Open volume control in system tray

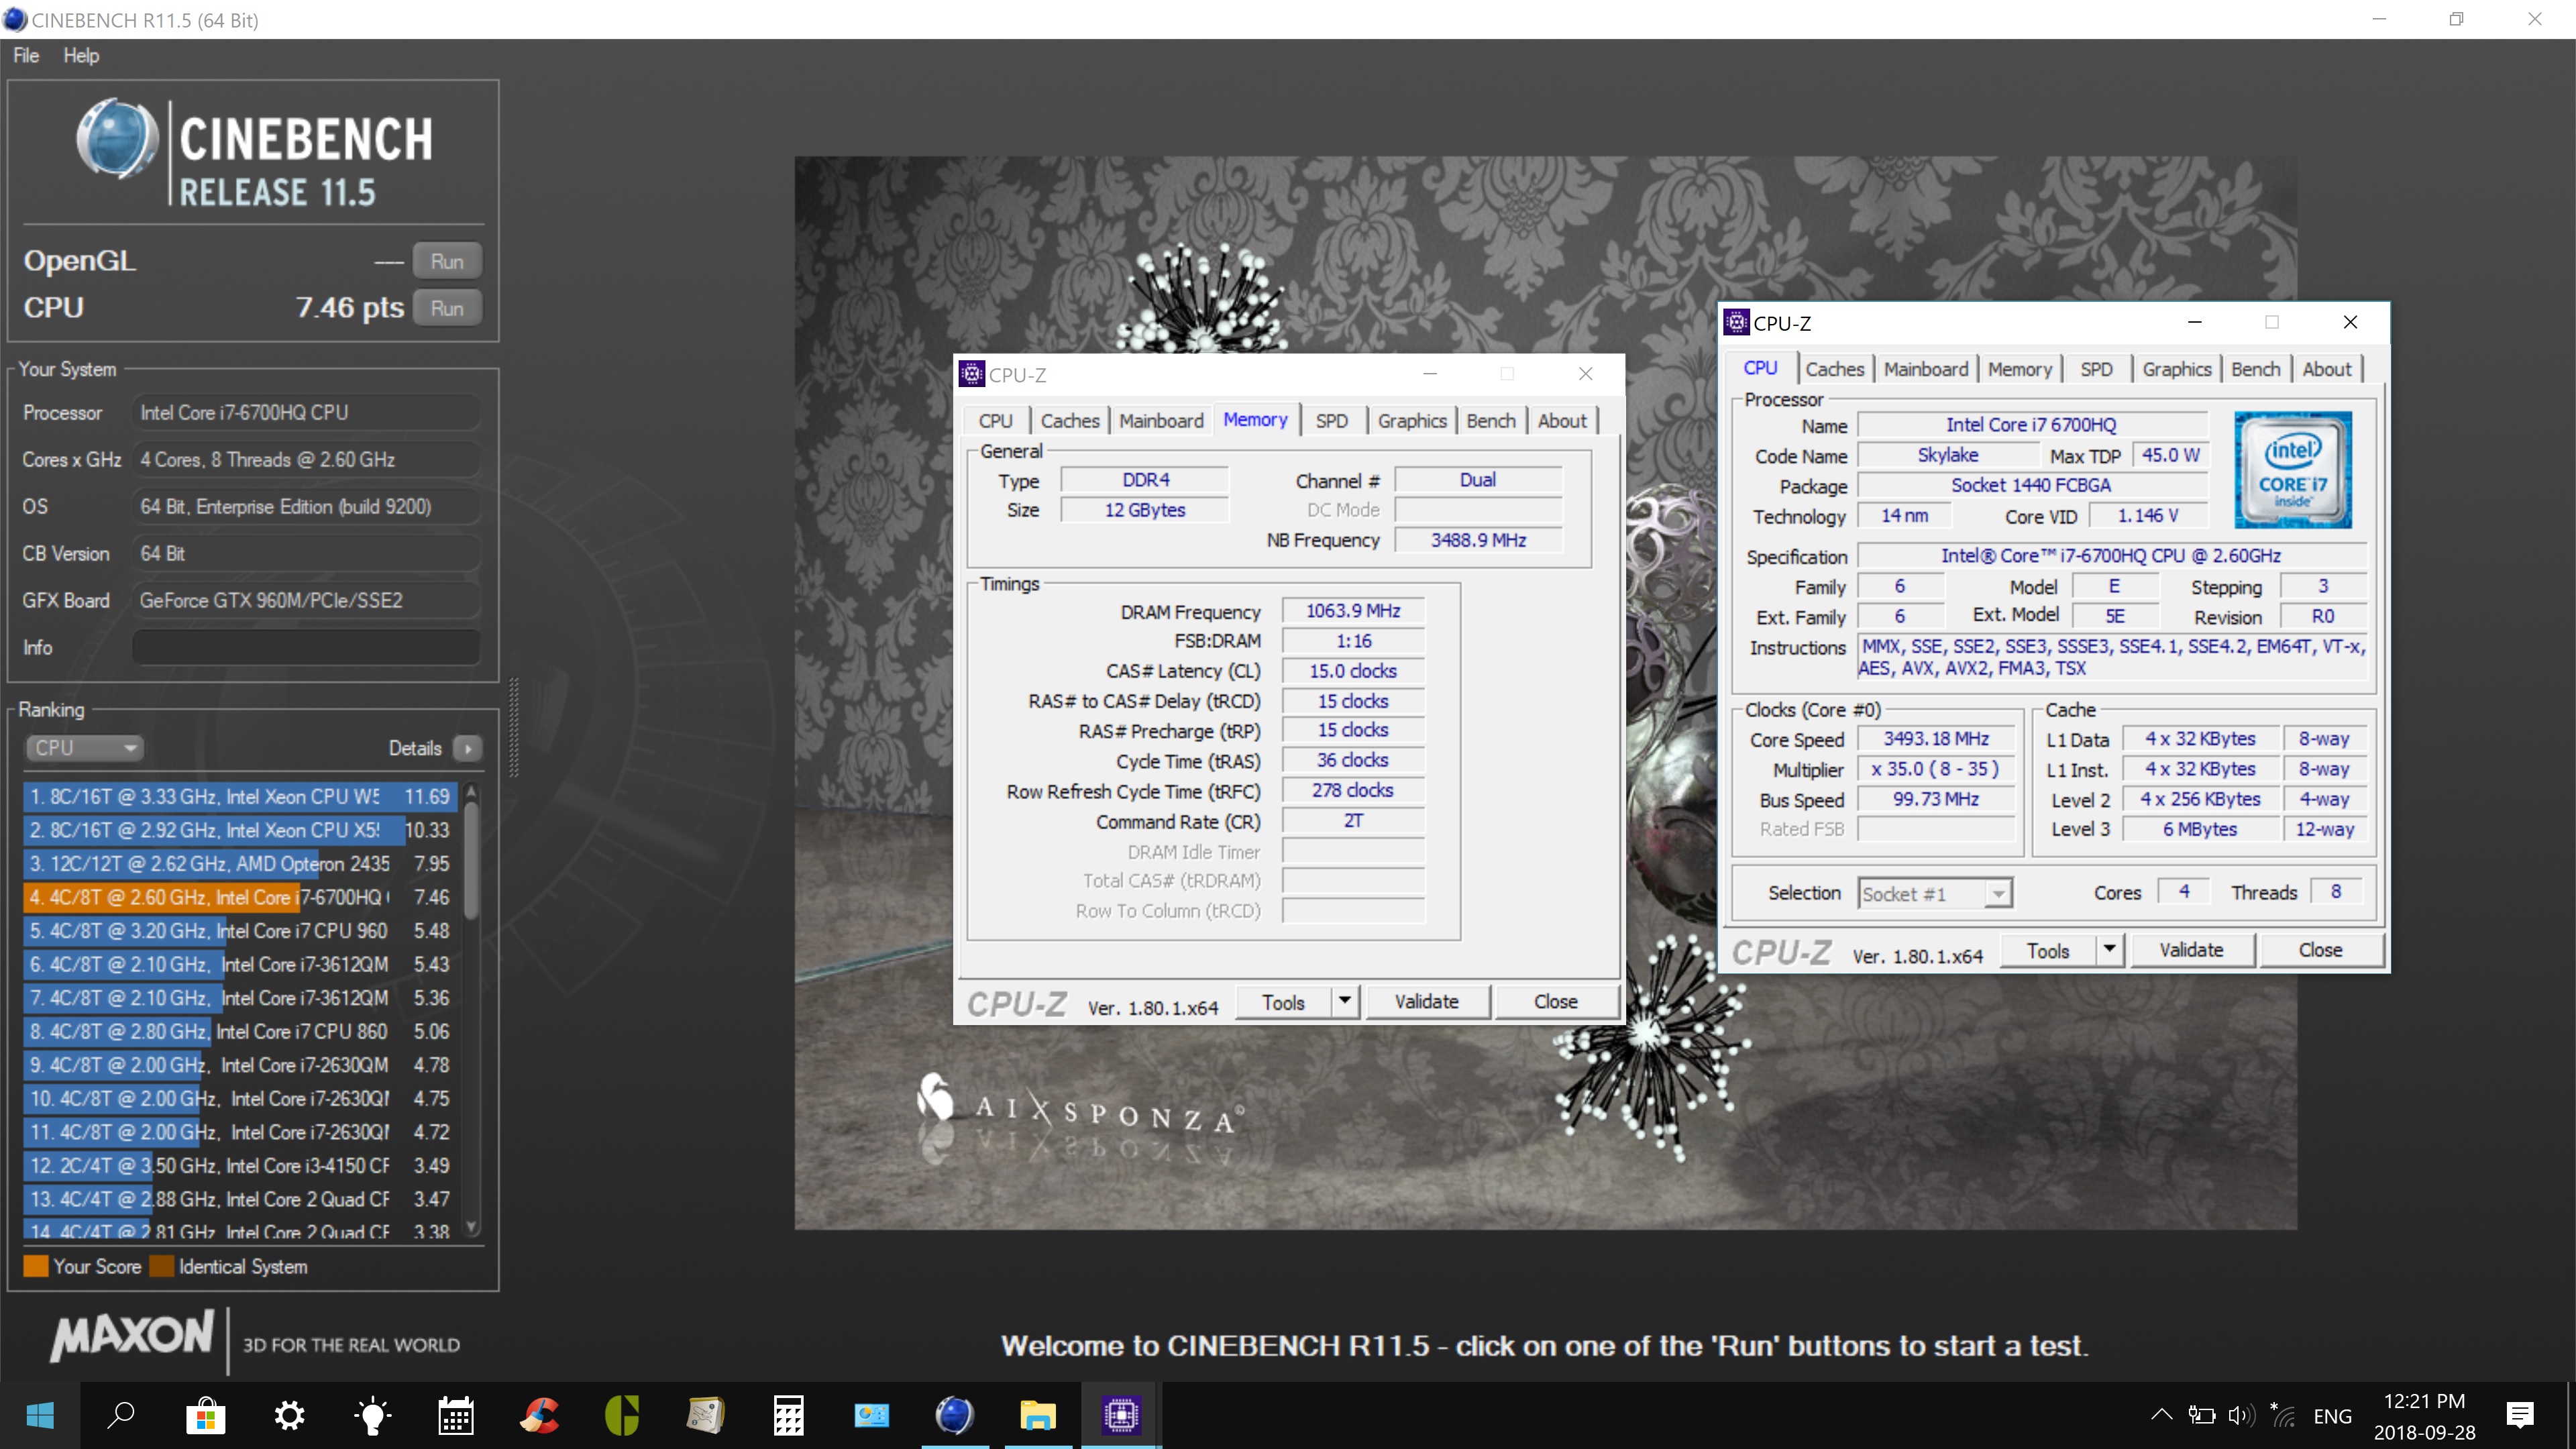(x=2241, y=1415)
